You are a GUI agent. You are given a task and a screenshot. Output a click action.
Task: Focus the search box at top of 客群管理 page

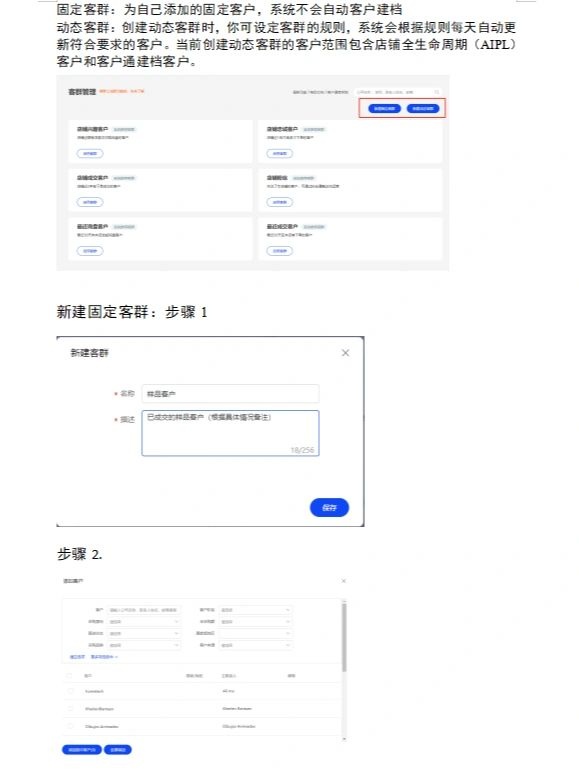397,92
